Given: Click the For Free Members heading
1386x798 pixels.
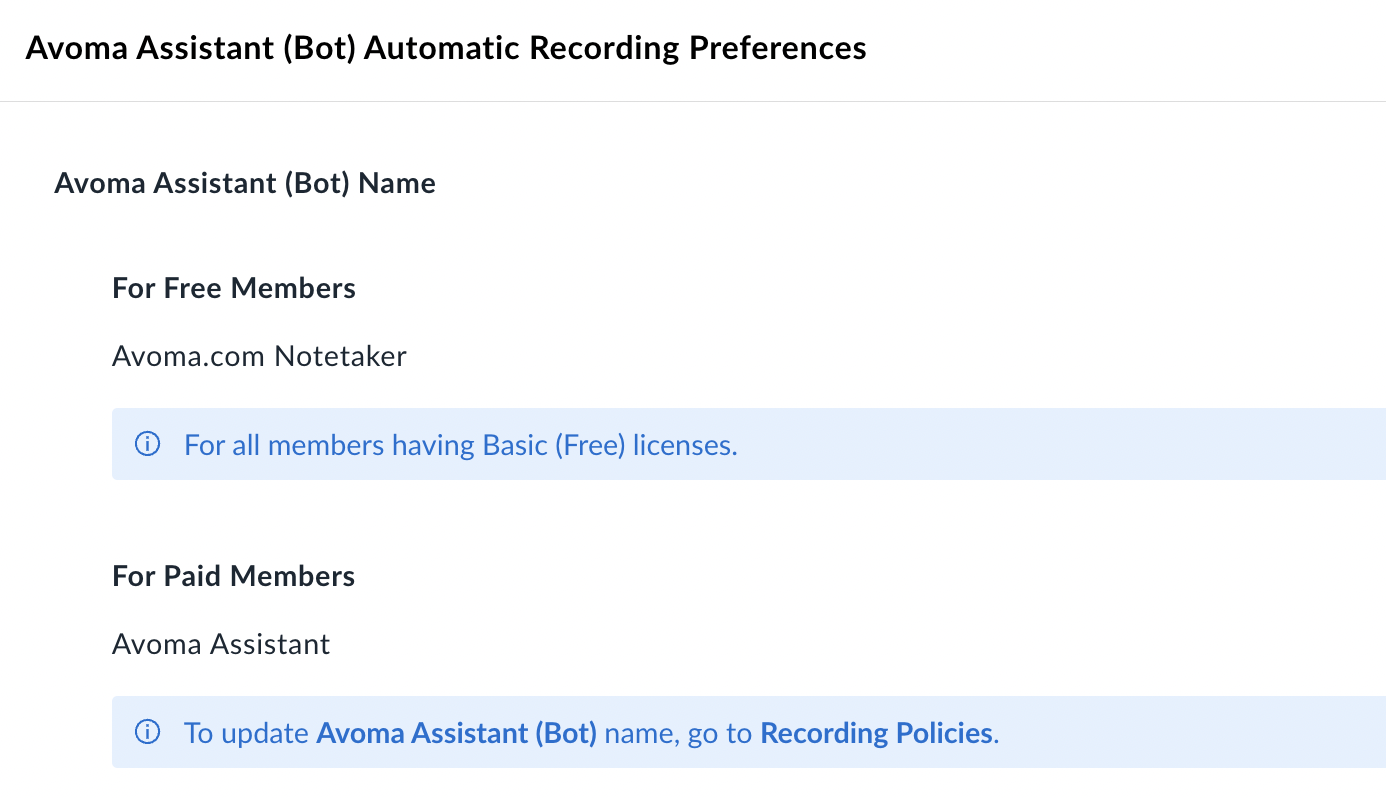Looking at the screenshot, I should click(233, 288).
